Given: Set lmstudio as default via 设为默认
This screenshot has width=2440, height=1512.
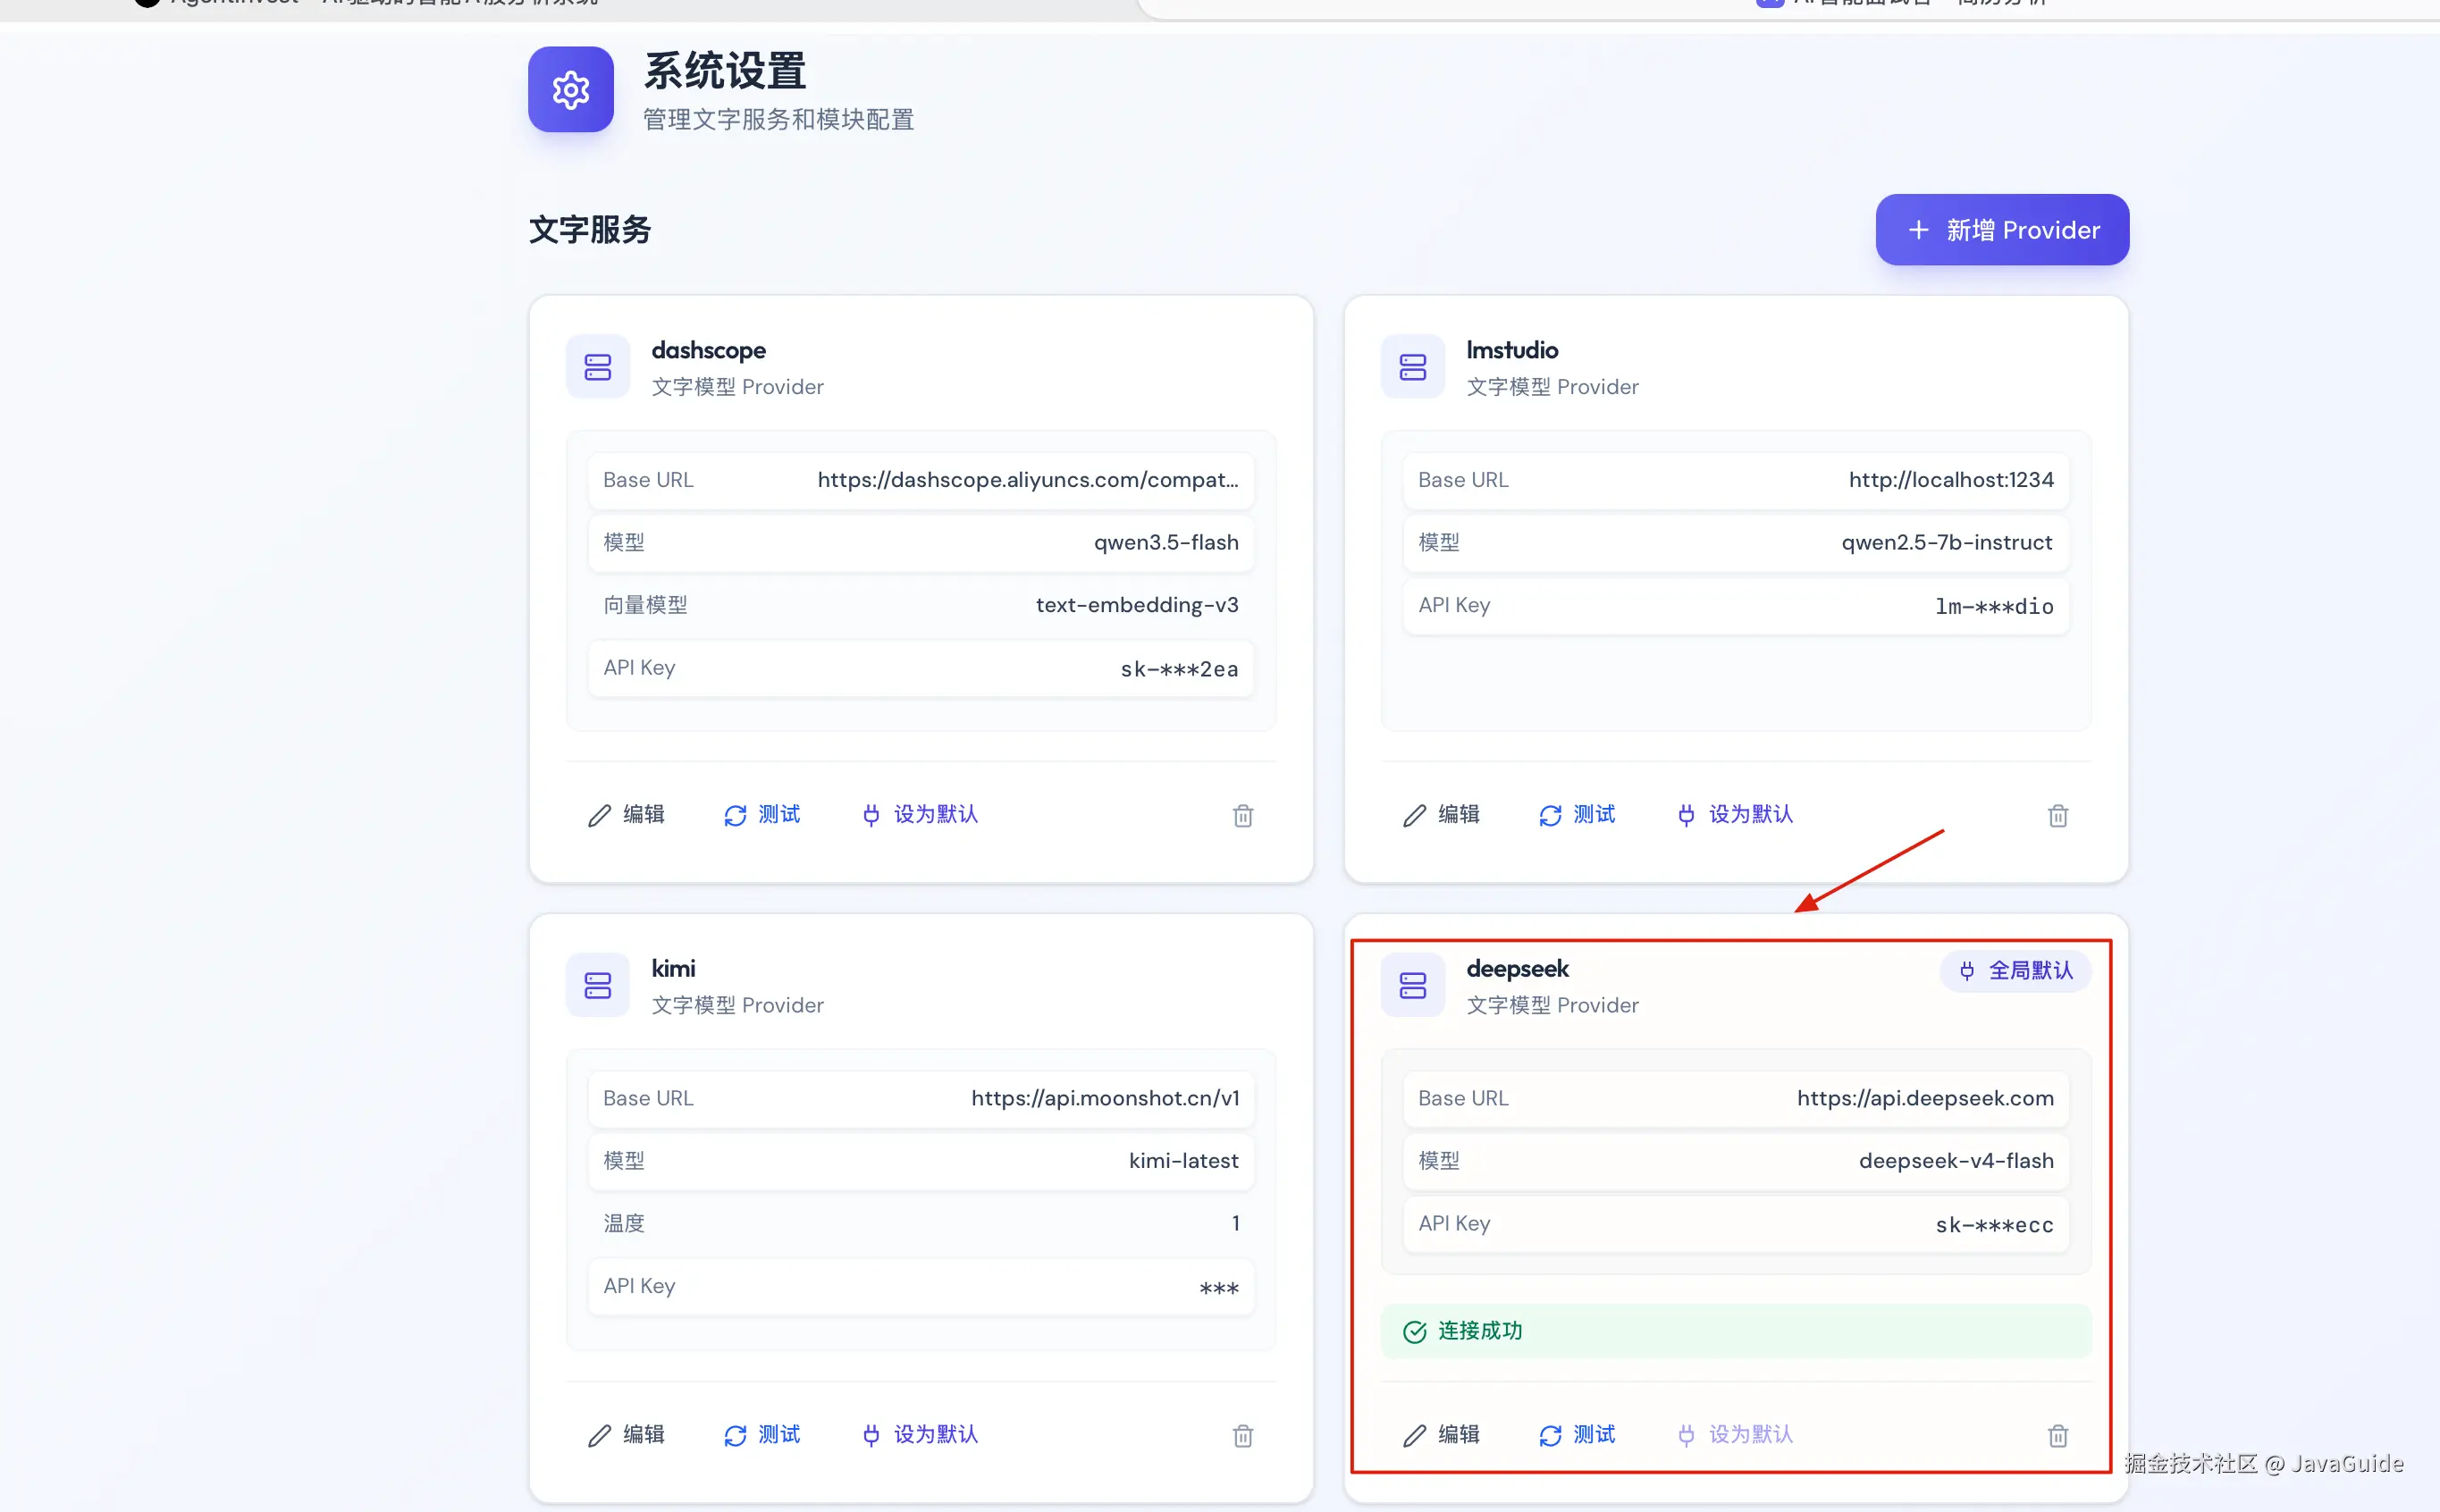Looking at the screenshot, I should point(1734,815).
